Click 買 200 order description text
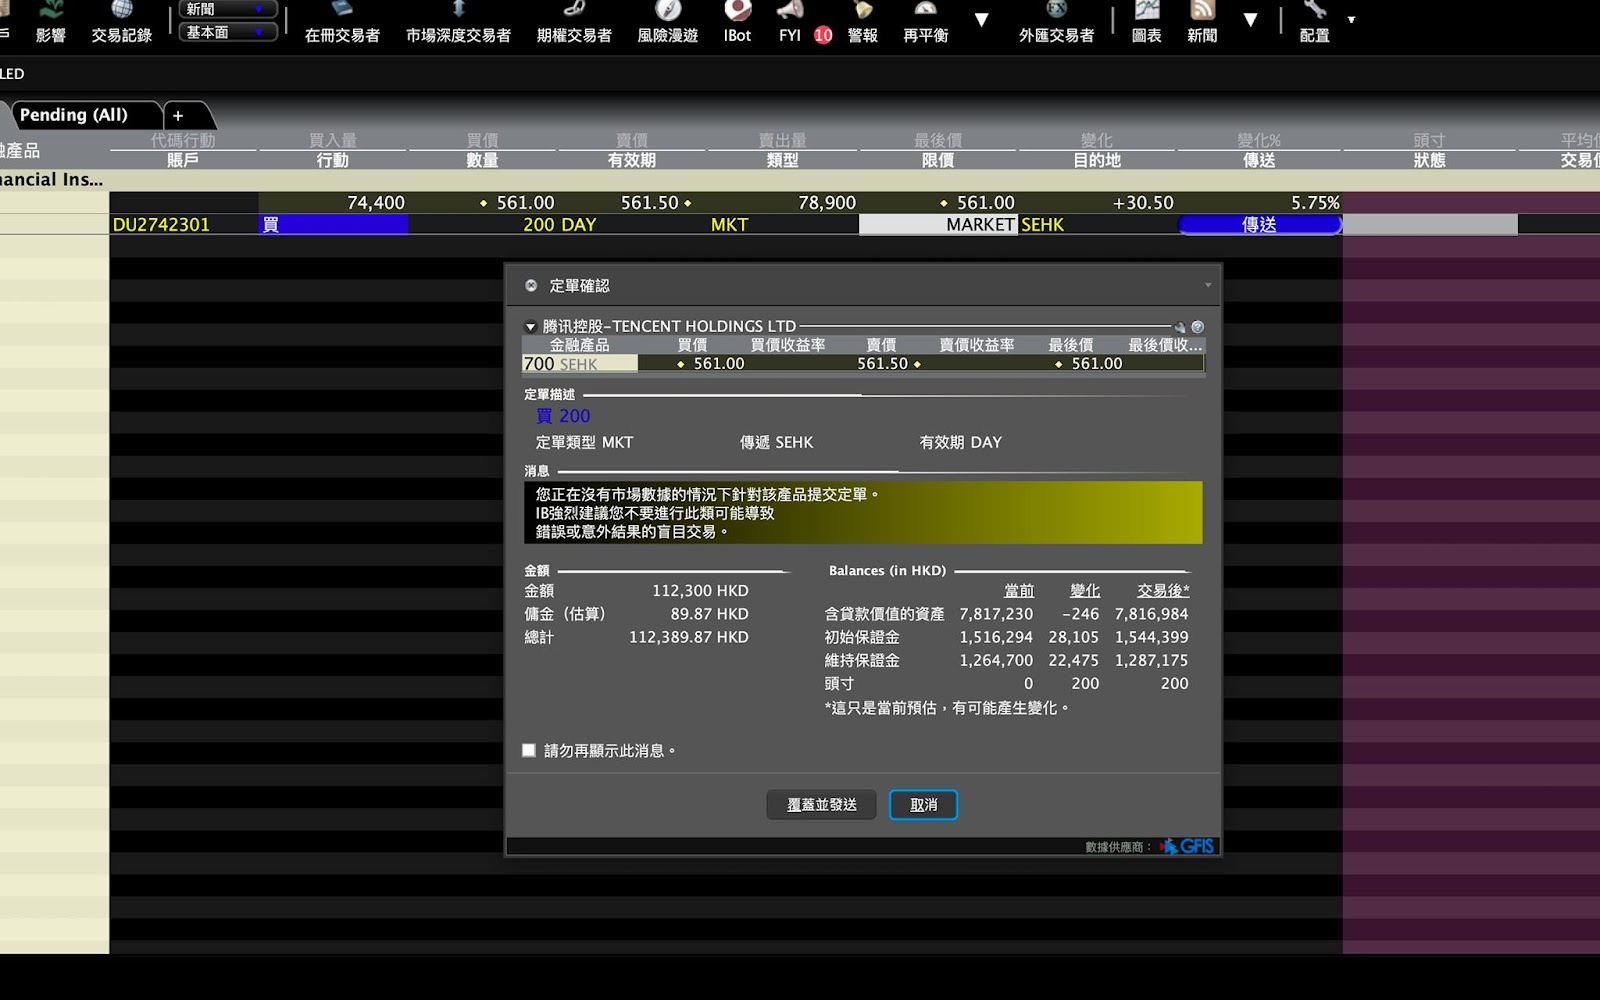This screenshot has height=1000, width=1600. [563, 416]
